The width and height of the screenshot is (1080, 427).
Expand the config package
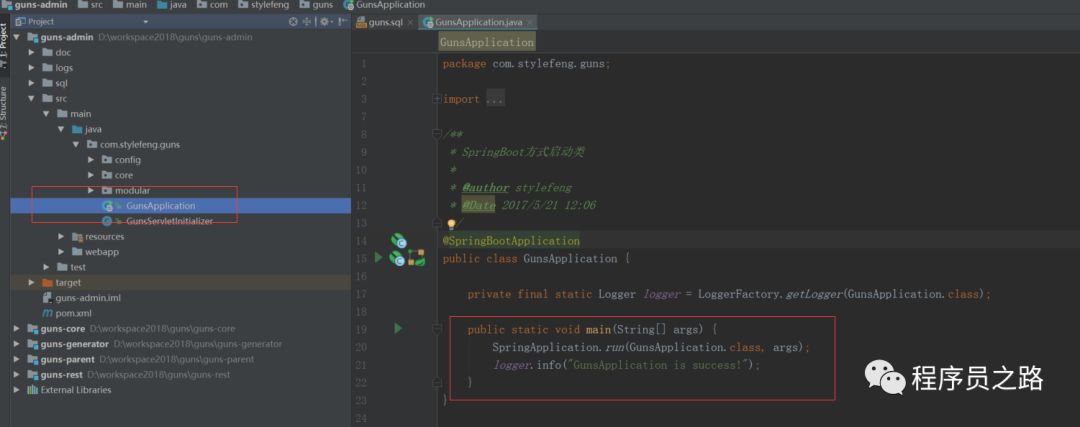(91, 160)
